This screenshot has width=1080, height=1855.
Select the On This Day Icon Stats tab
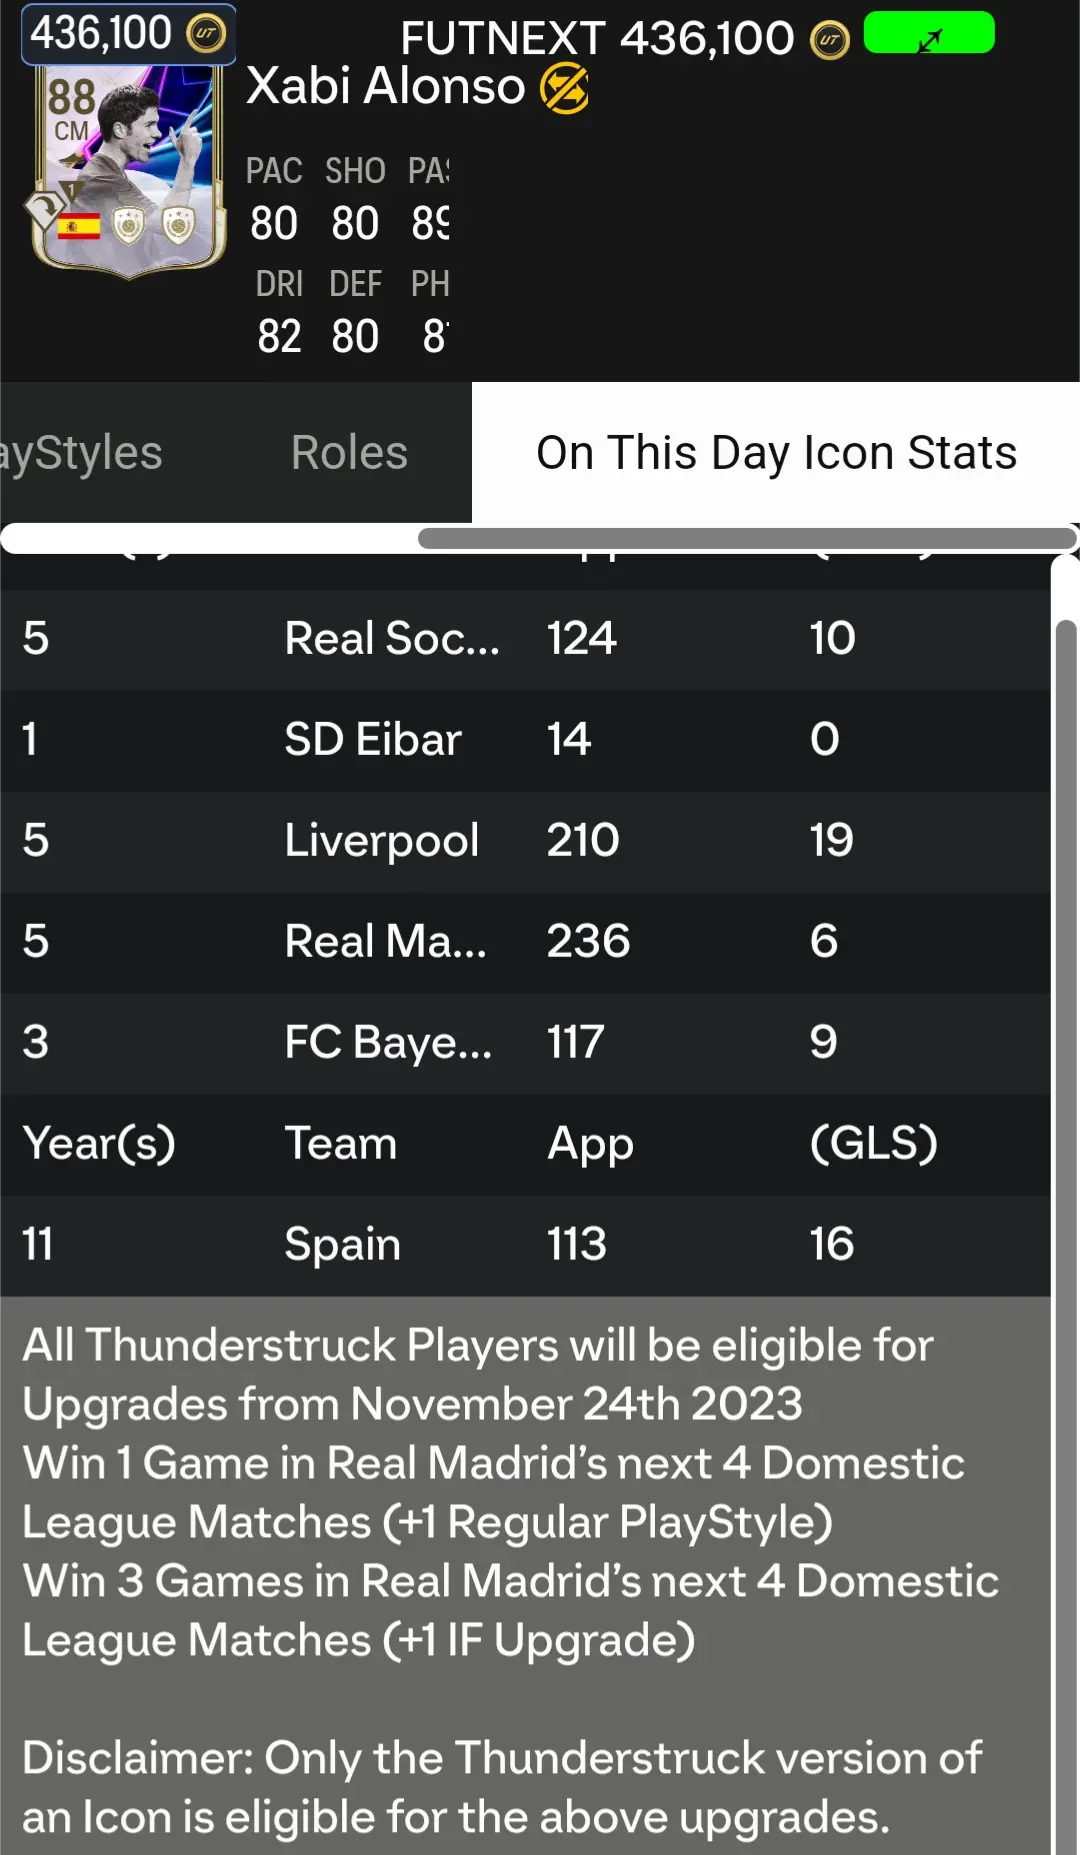click(776, 453)
